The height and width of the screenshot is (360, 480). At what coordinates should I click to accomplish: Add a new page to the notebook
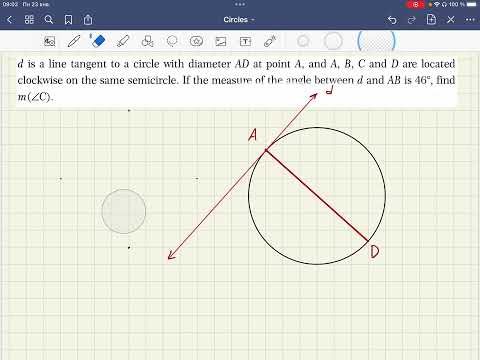click(x=431, y=20)
